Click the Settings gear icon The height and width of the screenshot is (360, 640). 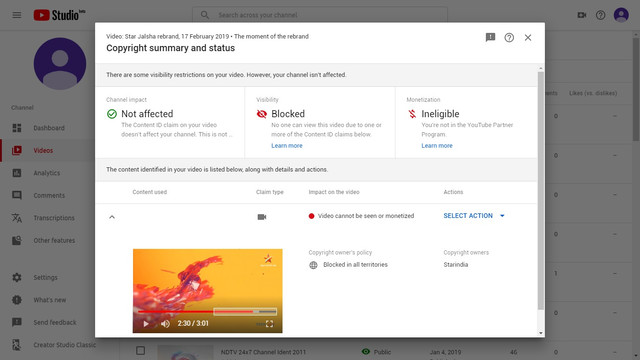(17, 278)
